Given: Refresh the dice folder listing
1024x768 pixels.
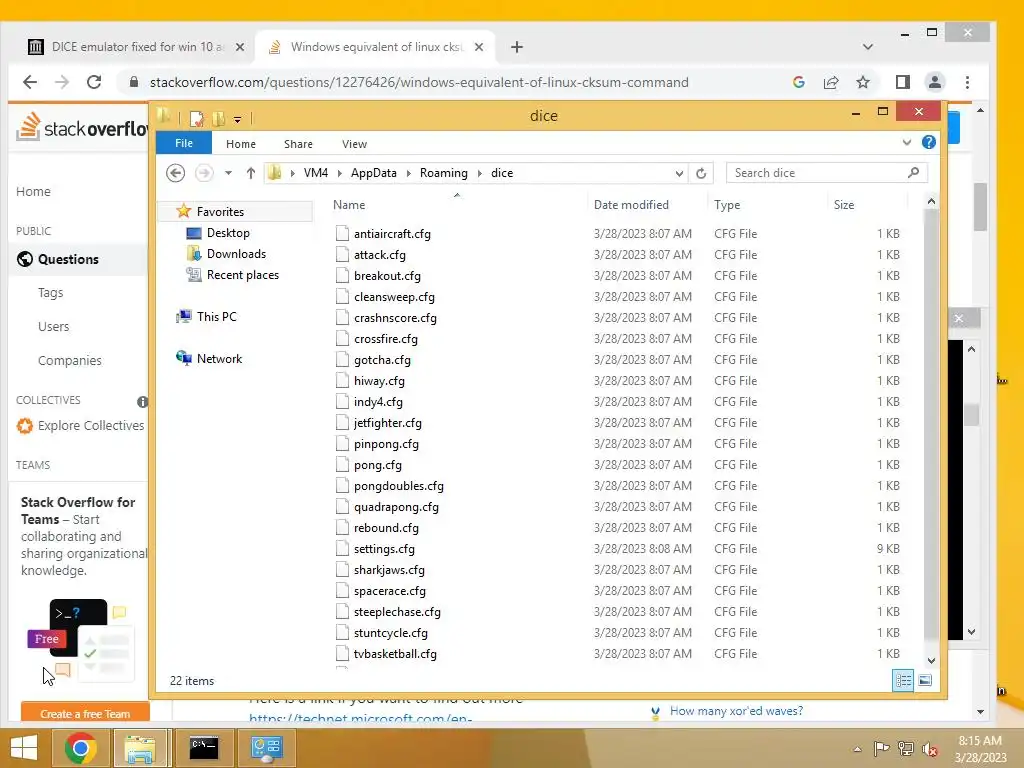Looking at the screenshot, I should click(701, 173).
